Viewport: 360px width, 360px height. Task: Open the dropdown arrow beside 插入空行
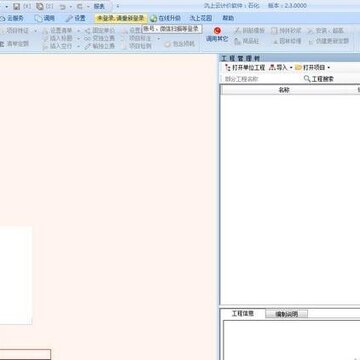[x=79, y=47]
